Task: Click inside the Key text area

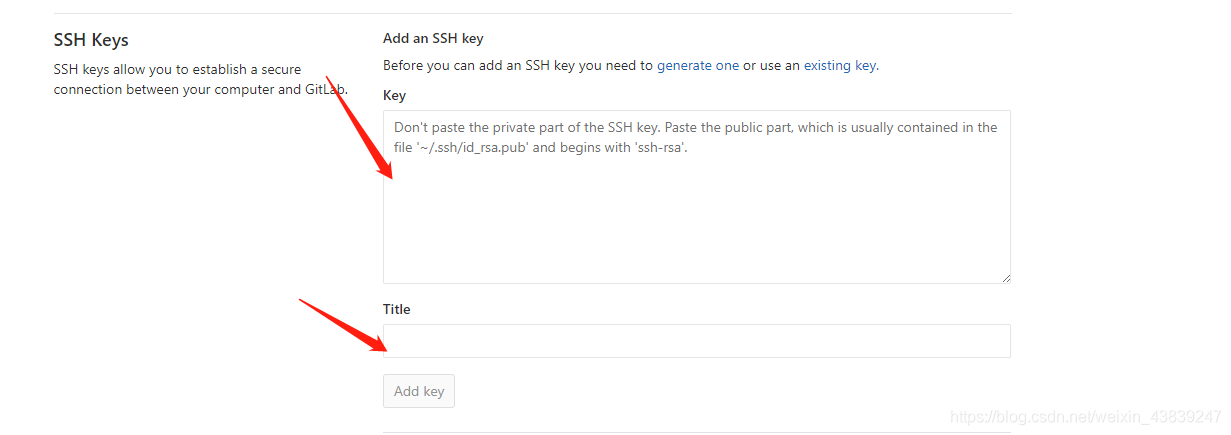Action: point(696,197)
